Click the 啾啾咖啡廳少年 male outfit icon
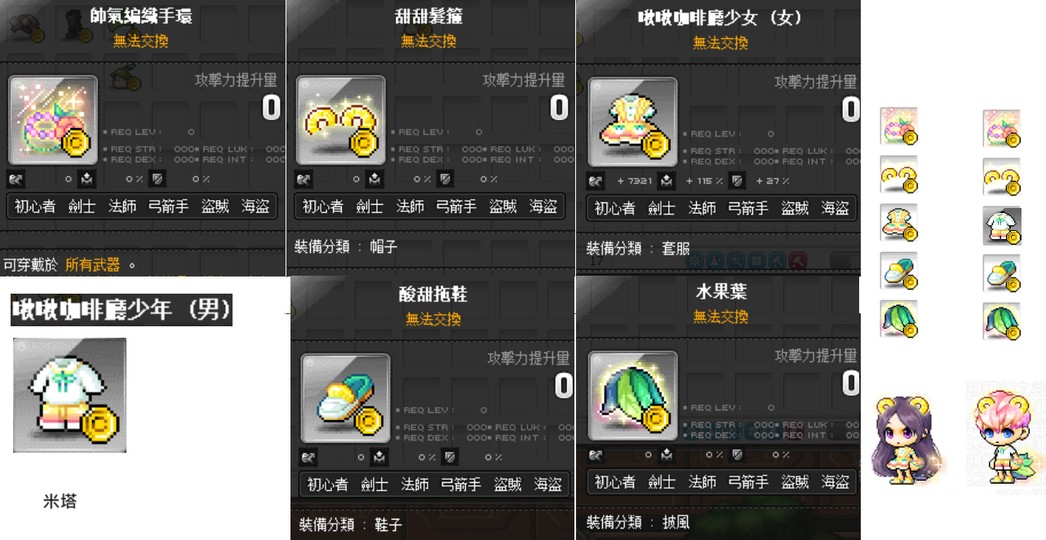Viewport: 1046px width, 540px height. (x=70, y=395)
